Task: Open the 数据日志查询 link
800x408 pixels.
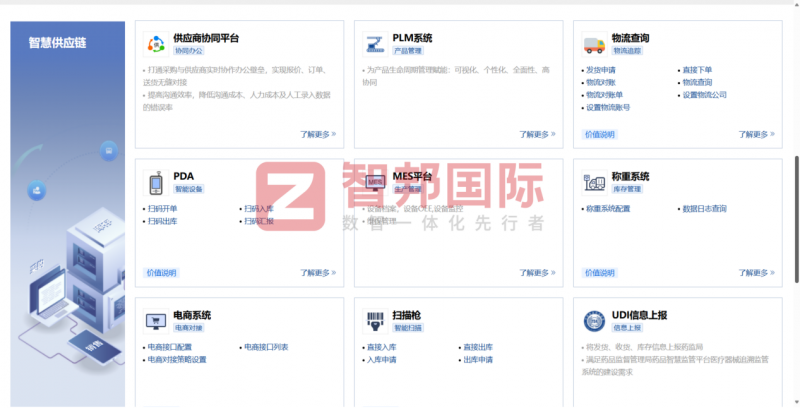Action: (705, 209)
